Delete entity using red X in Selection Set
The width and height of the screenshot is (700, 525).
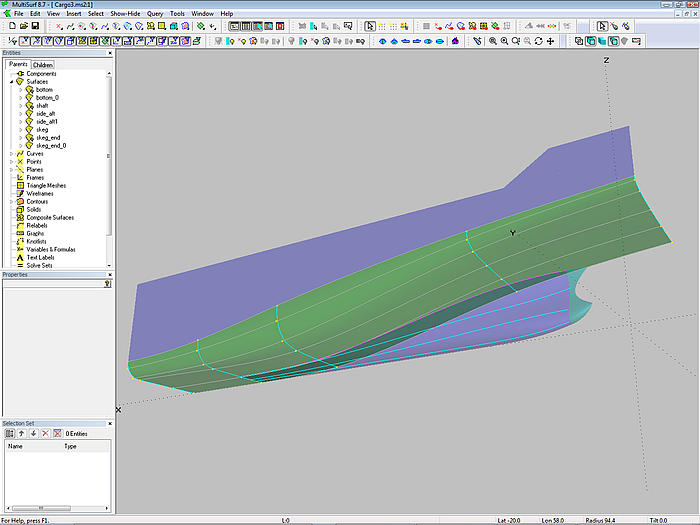(x=44, y=433)
